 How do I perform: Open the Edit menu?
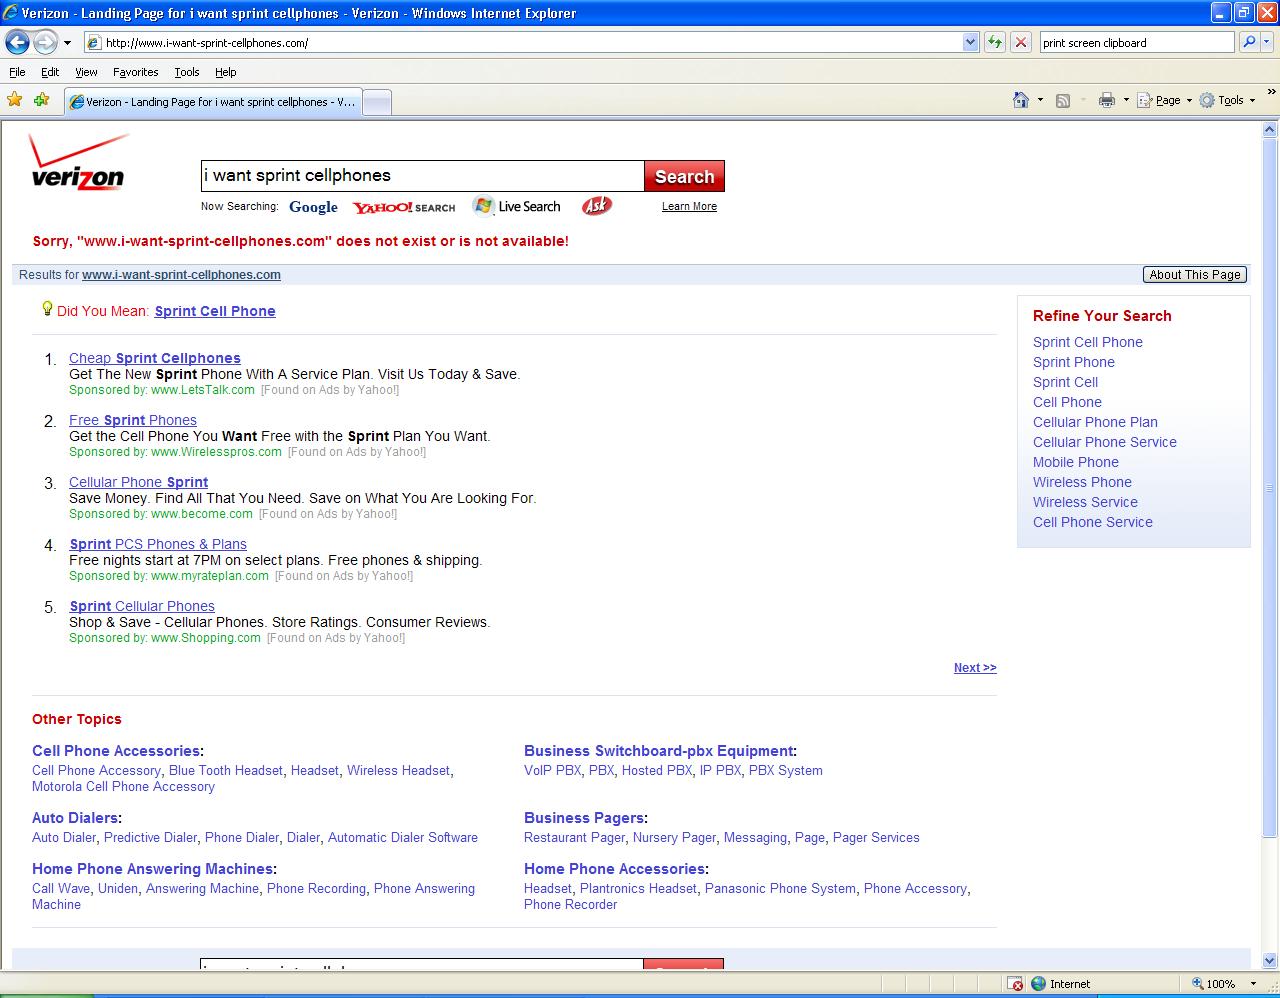click(50, 72)
